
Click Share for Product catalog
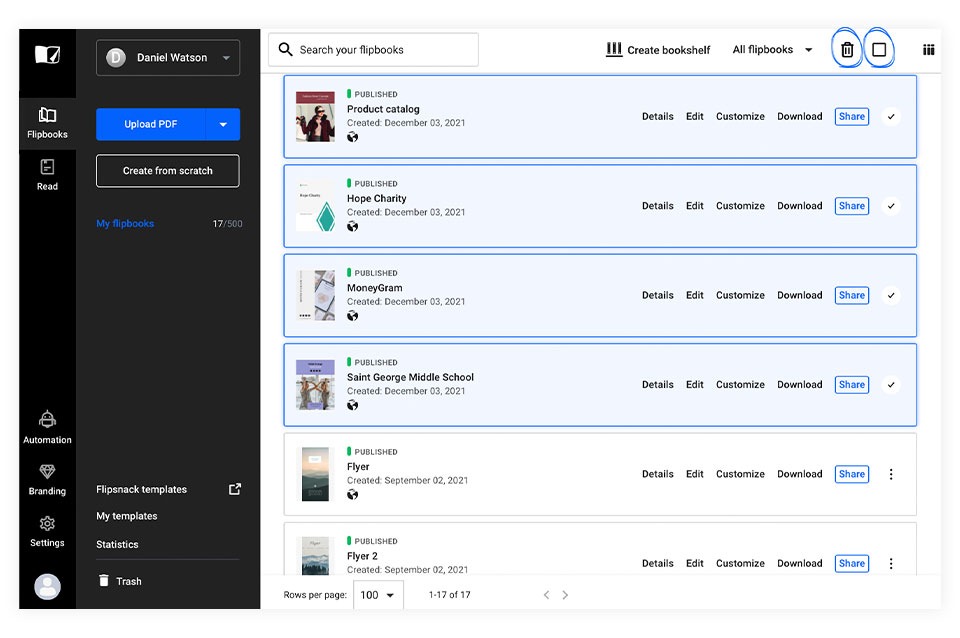(x=852, y=116)
